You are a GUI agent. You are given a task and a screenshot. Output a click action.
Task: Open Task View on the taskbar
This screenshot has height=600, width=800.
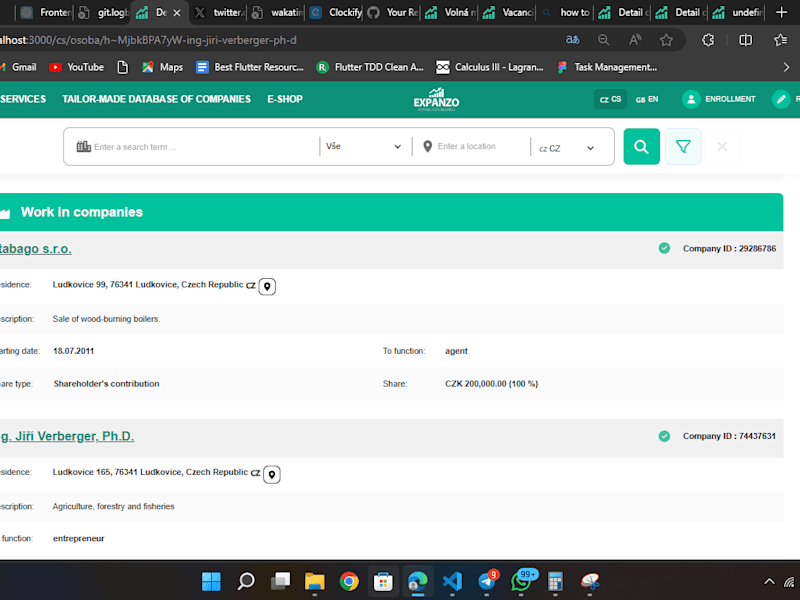point(280,581)
